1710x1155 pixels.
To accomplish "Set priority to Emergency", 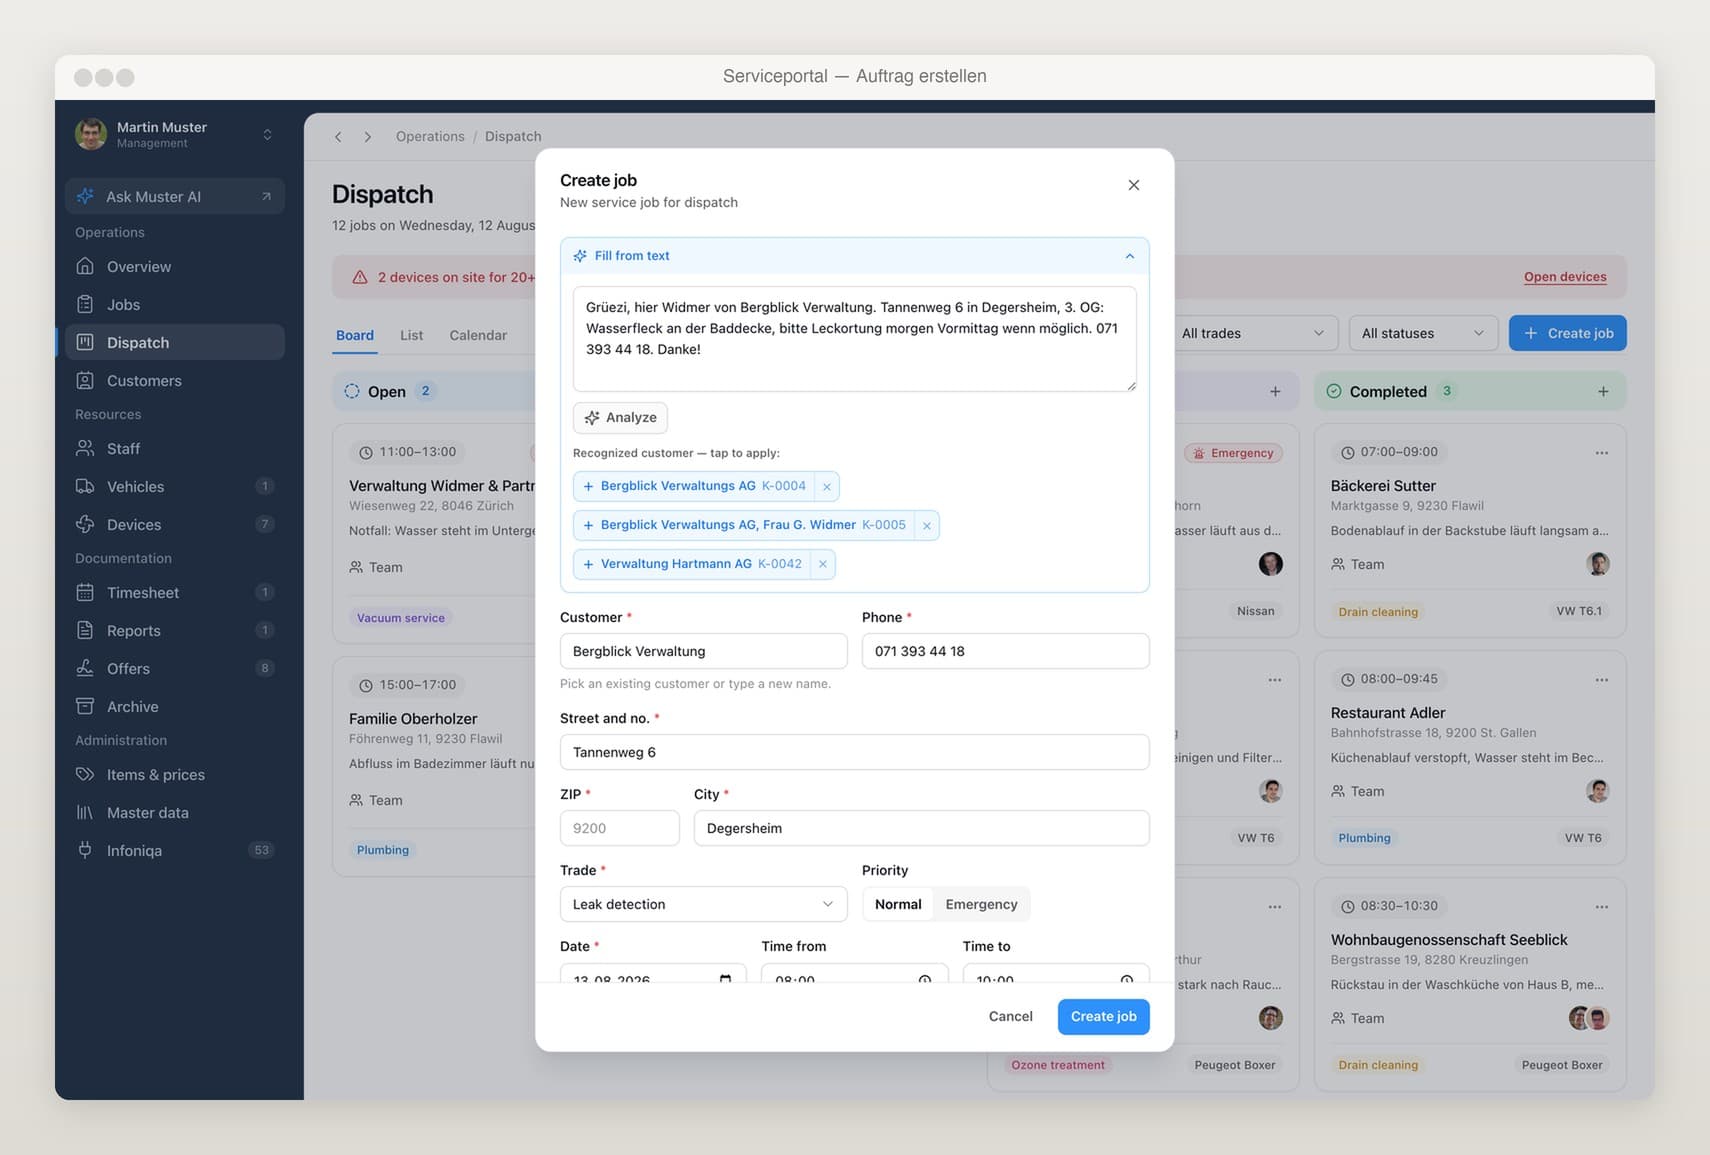I will [981, 904].
